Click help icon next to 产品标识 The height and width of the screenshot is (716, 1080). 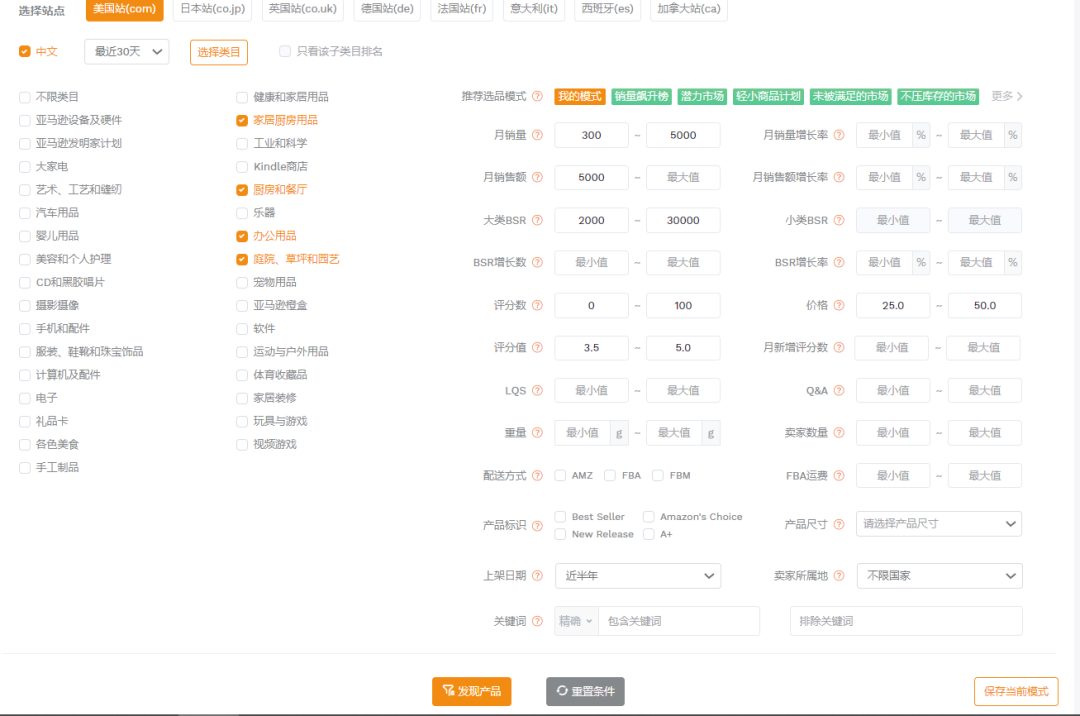537,525
